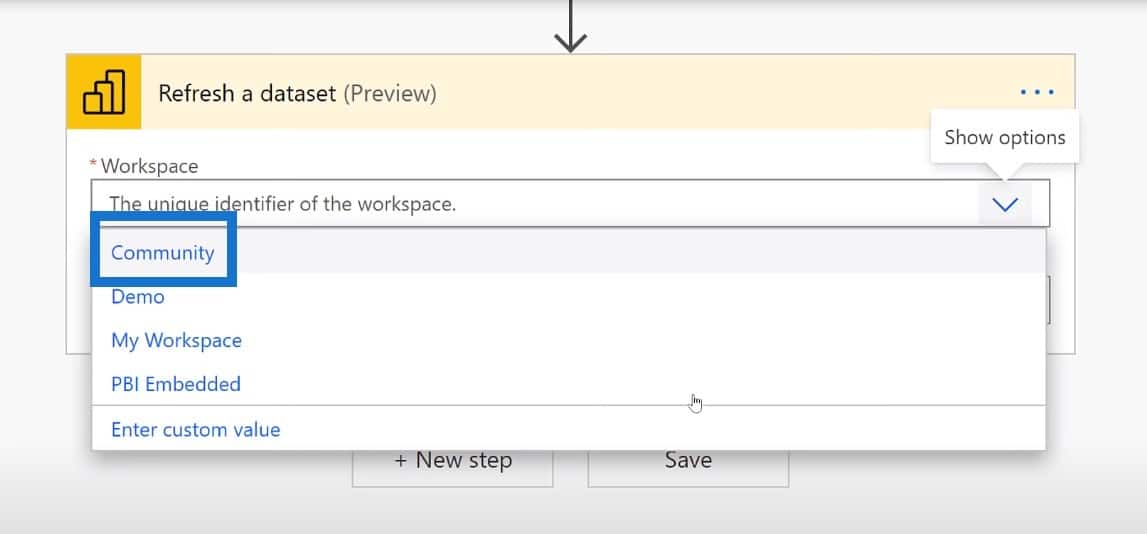Screen dimensions: 1147x534
Task: Click the Save button
Action: [688, 467]
